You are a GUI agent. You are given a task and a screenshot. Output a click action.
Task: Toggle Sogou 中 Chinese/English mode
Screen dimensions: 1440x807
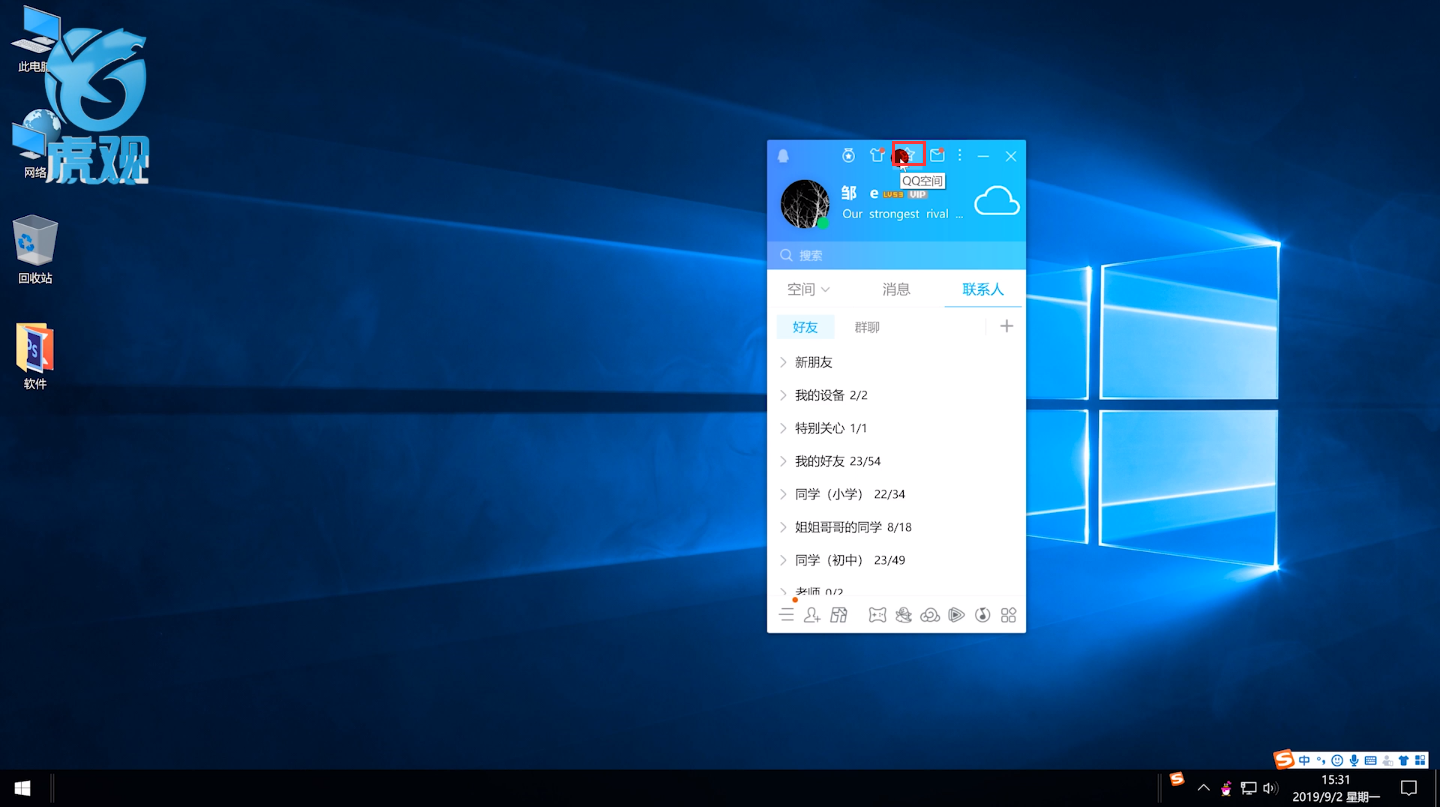pyautogui.click(x=1304, y=761)
